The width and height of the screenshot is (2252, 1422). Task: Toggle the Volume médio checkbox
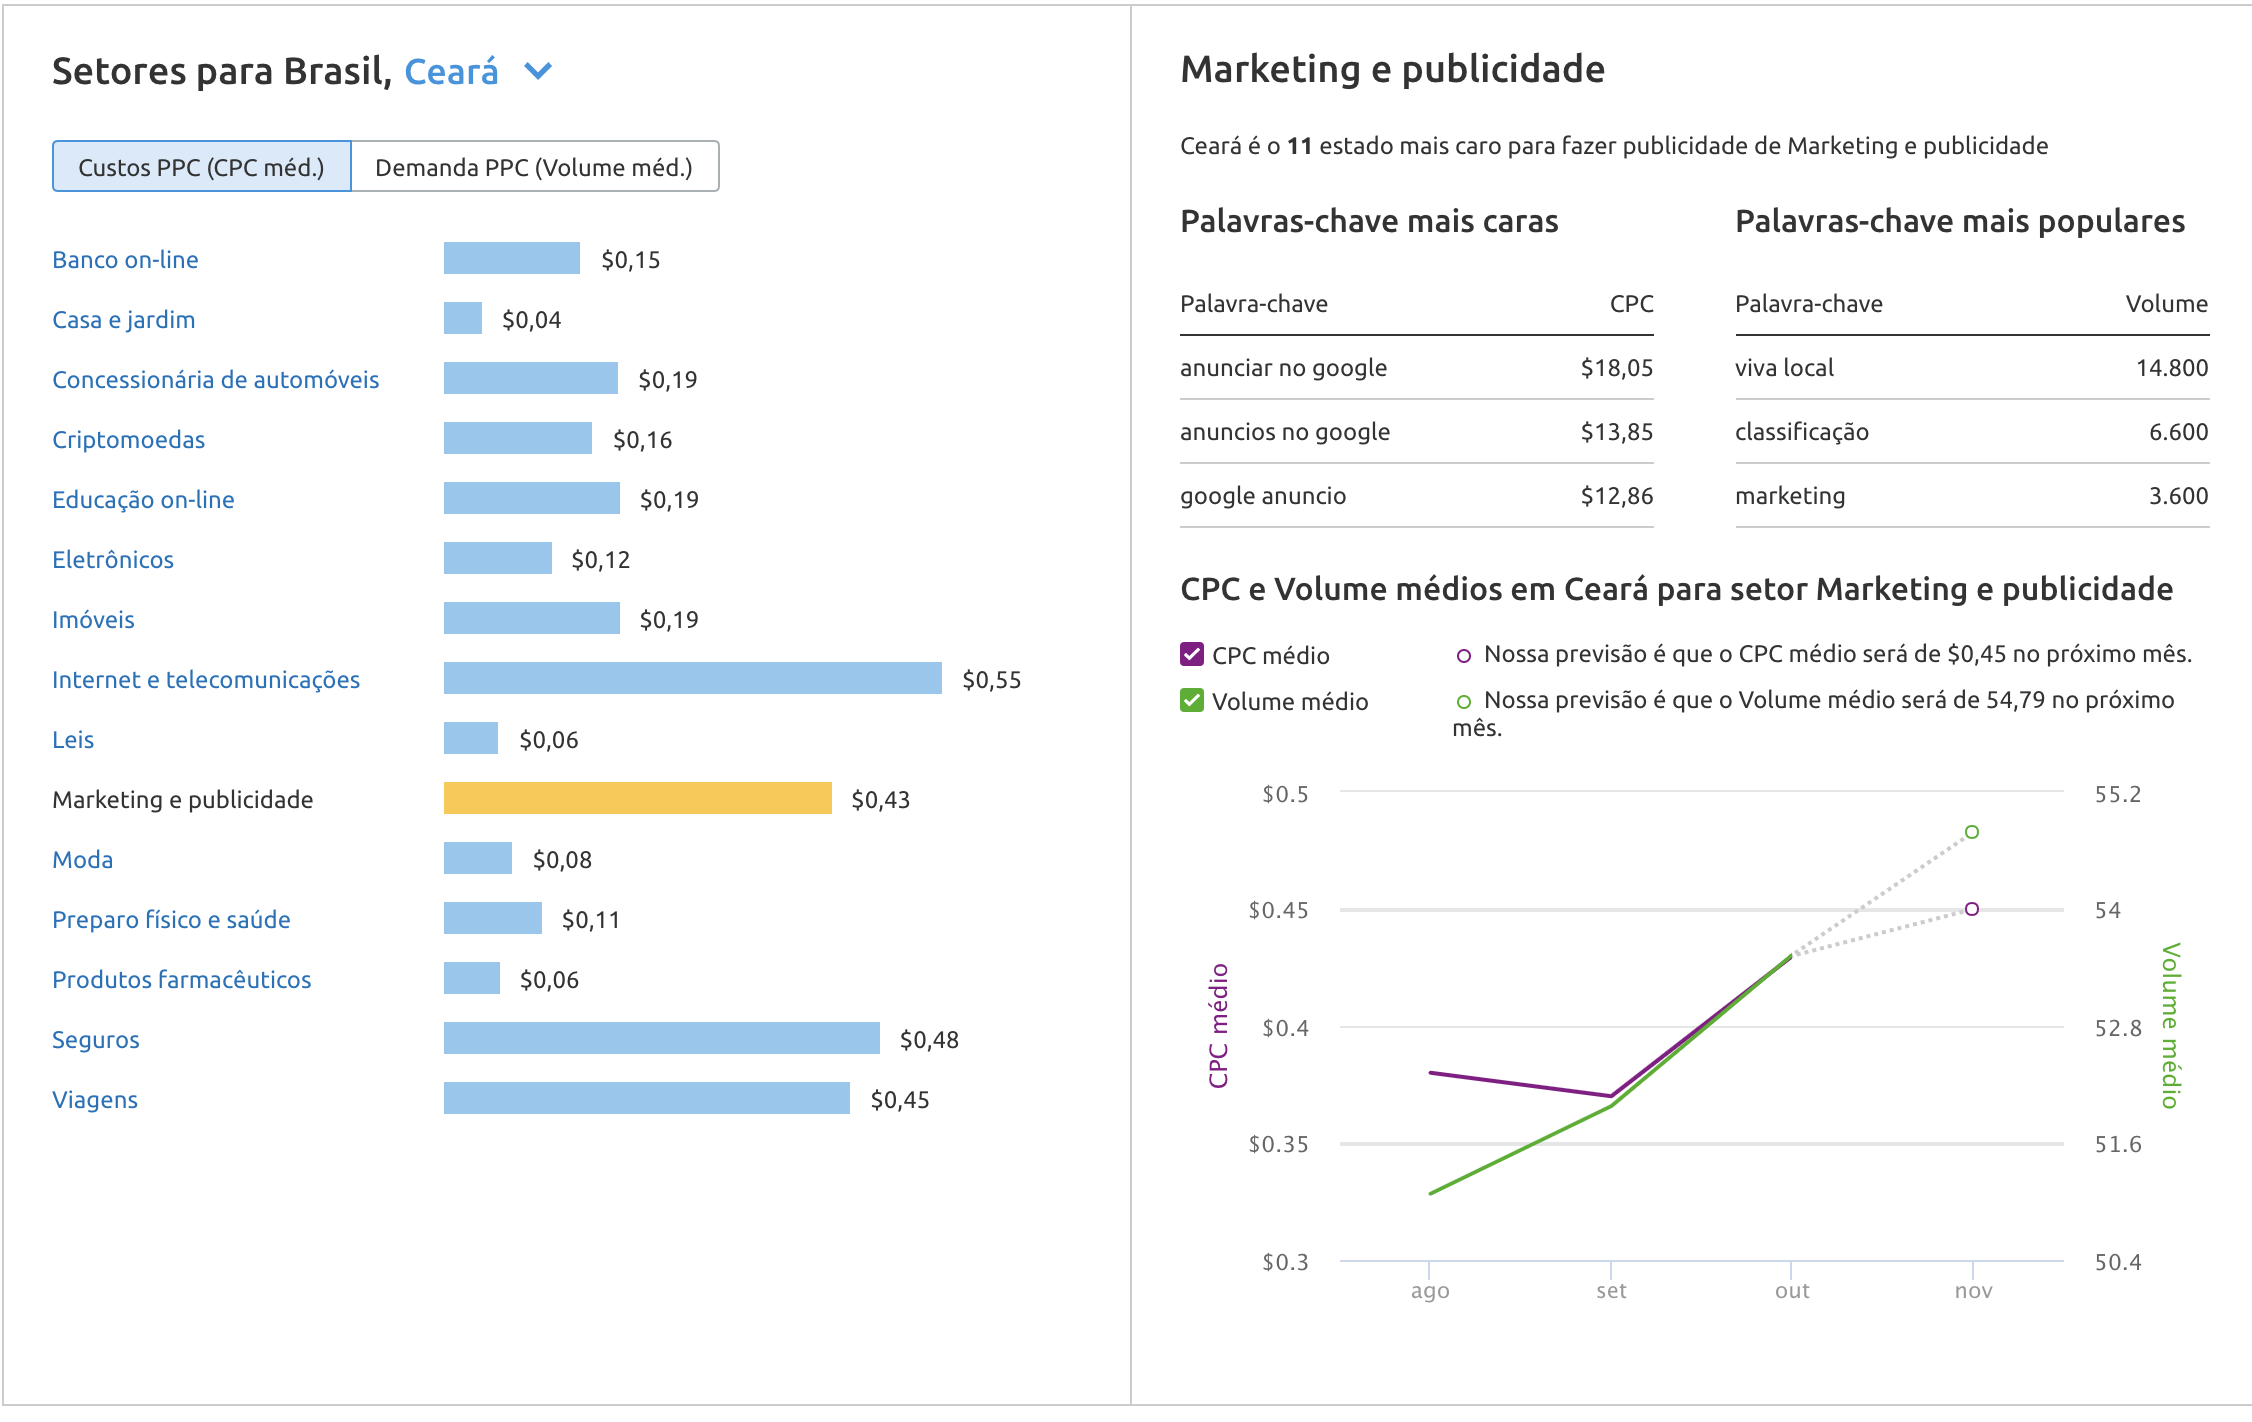1192,701
